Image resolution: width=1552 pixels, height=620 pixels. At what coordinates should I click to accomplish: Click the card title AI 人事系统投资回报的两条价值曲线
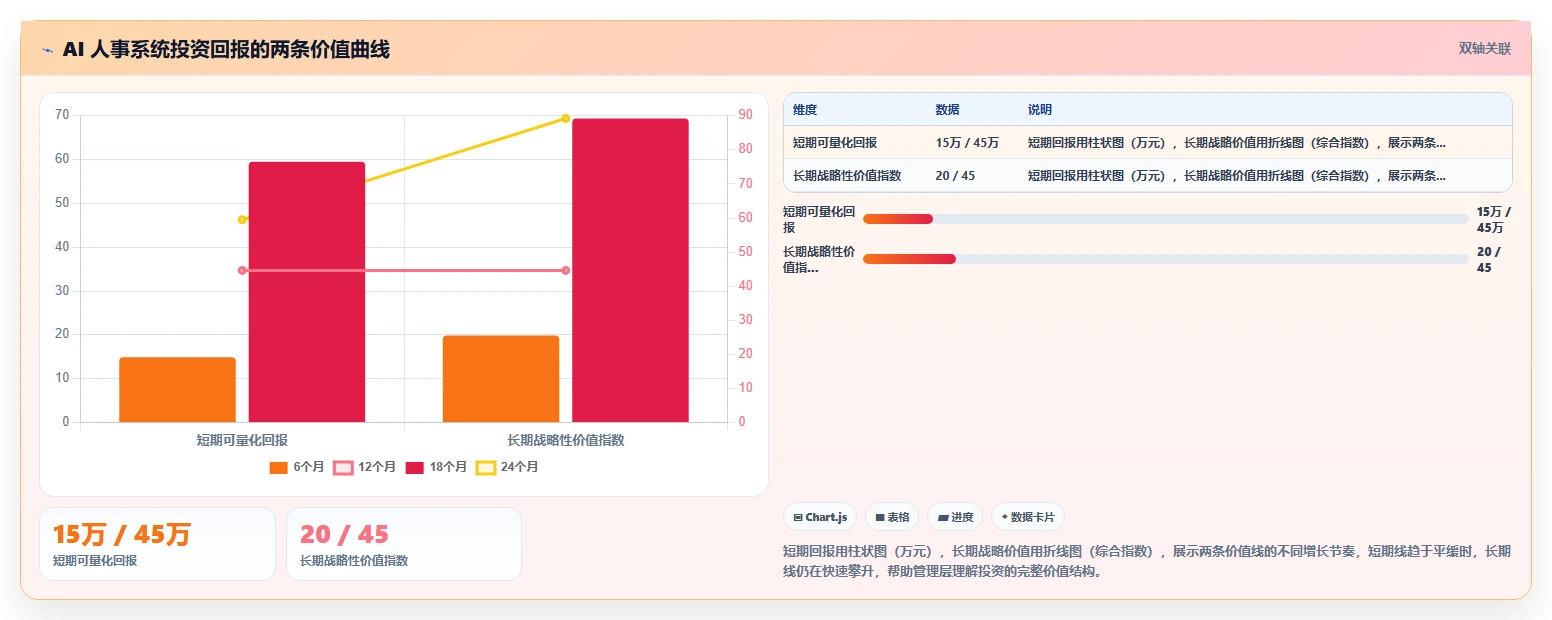pyautogui.click(x=226, y=49)
